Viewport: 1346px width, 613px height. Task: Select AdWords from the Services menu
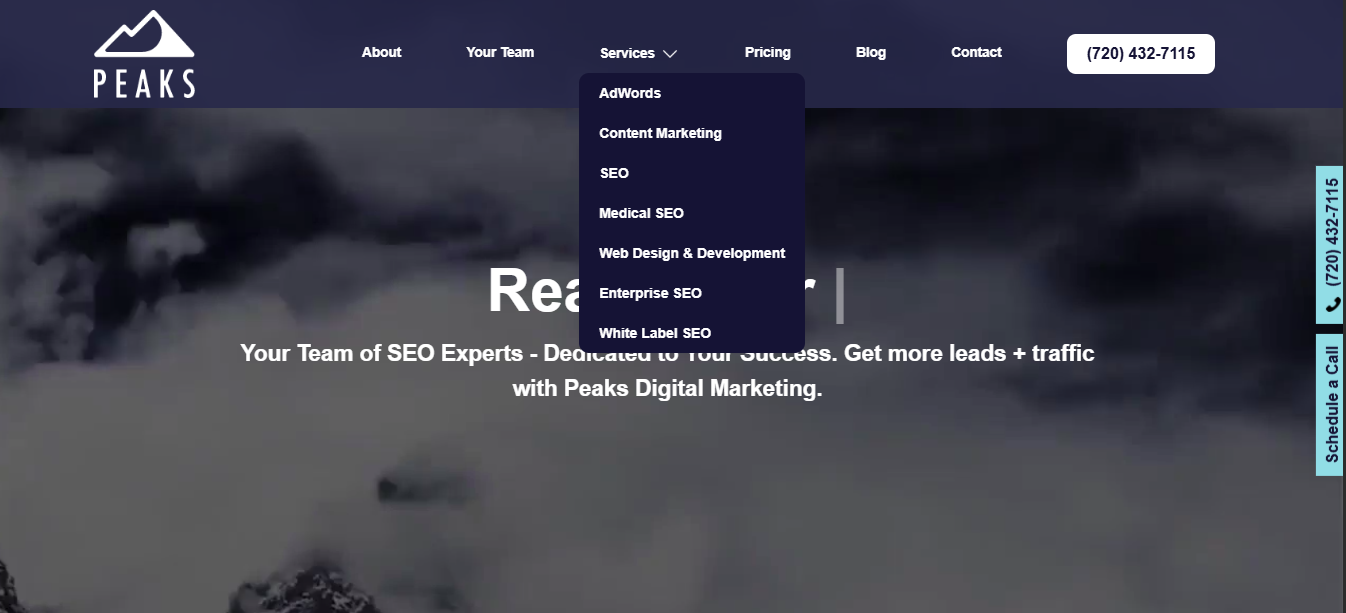click(629, 93)
